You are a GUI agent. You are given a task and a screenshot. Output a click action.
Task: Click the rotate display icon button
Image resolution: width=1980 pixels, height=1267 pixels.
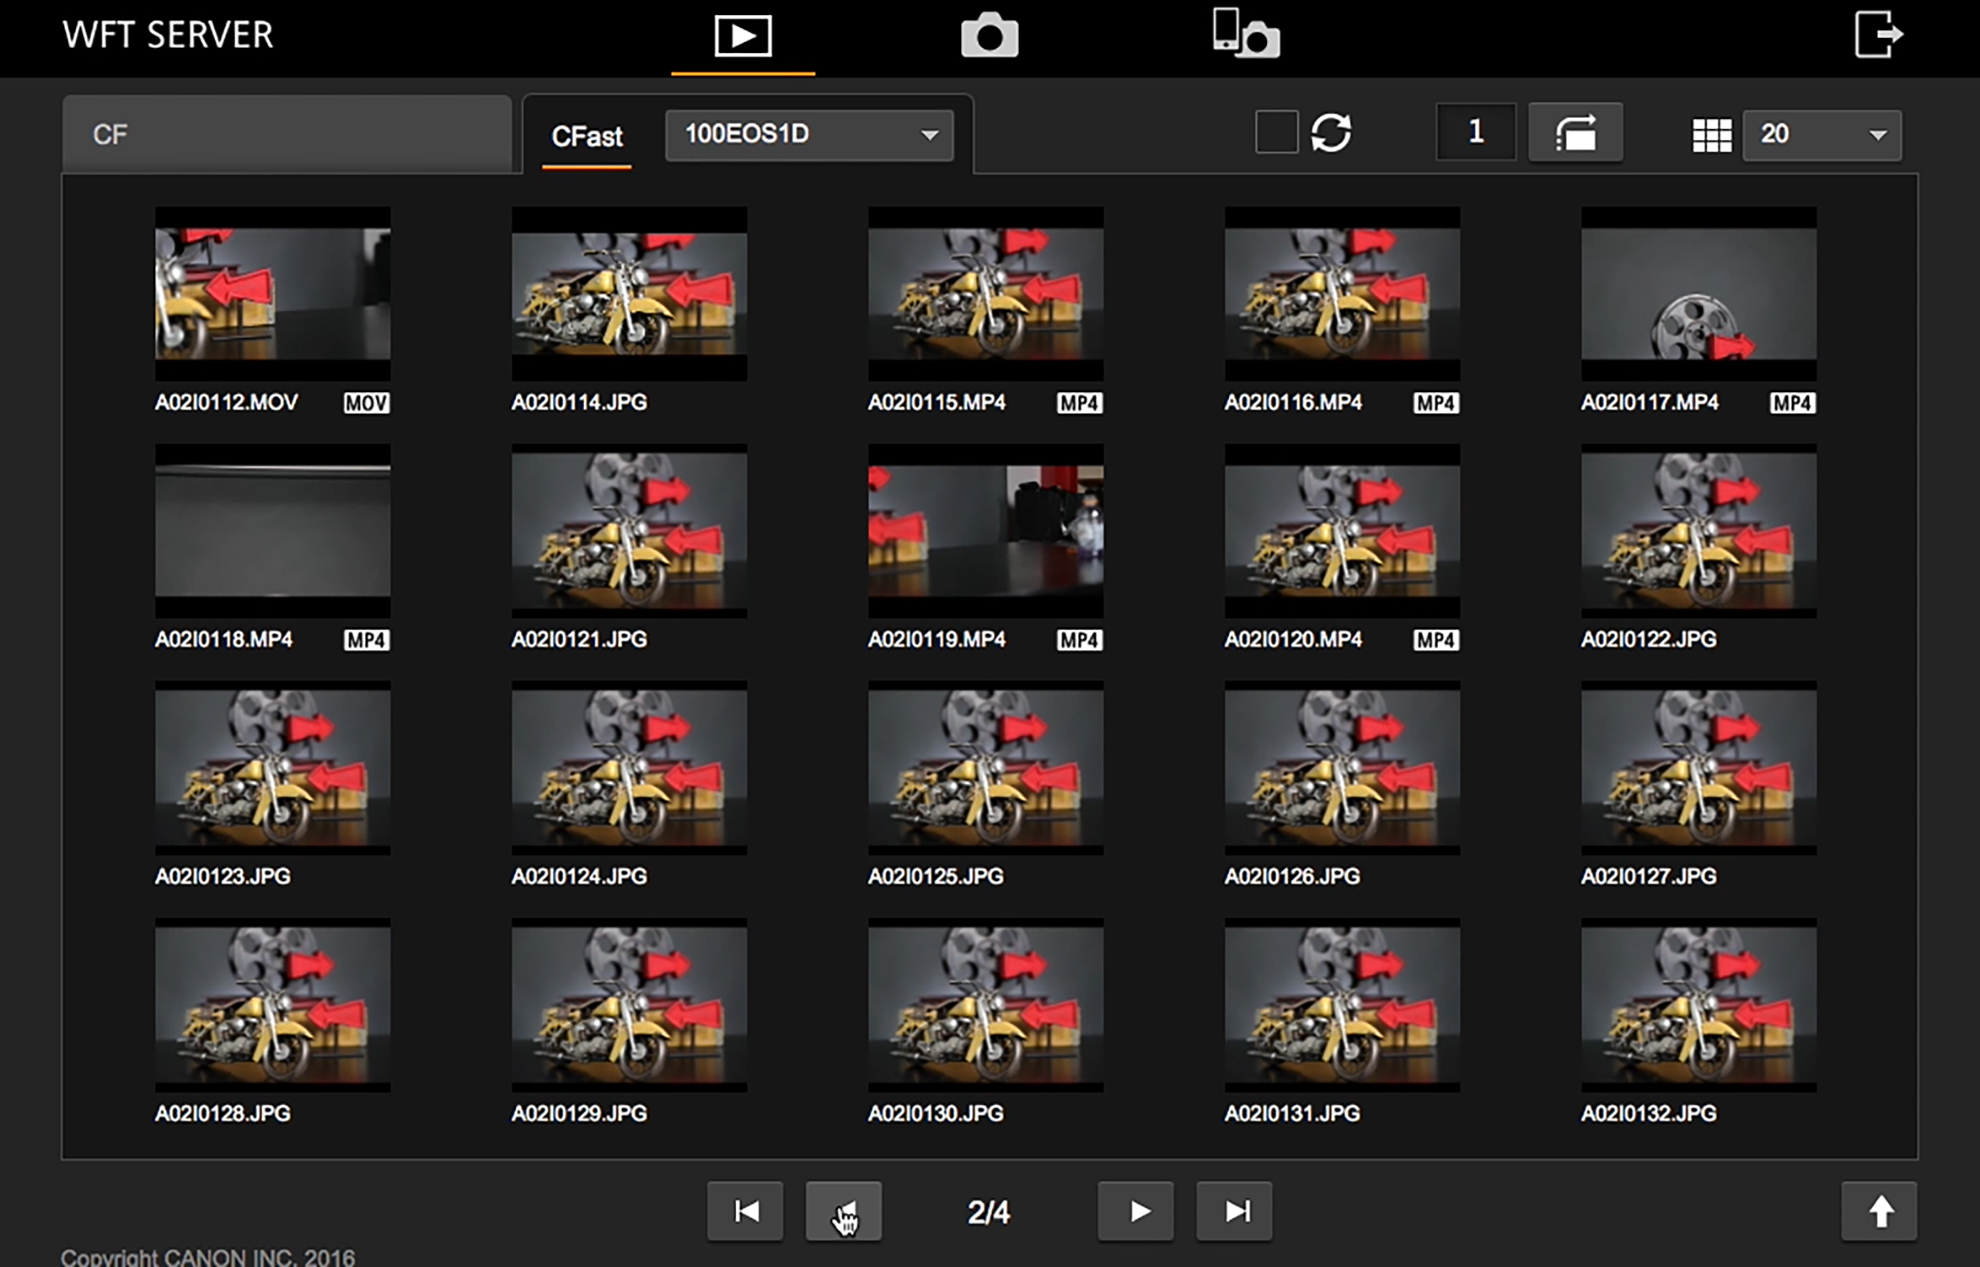click(x=1575, y=133)
